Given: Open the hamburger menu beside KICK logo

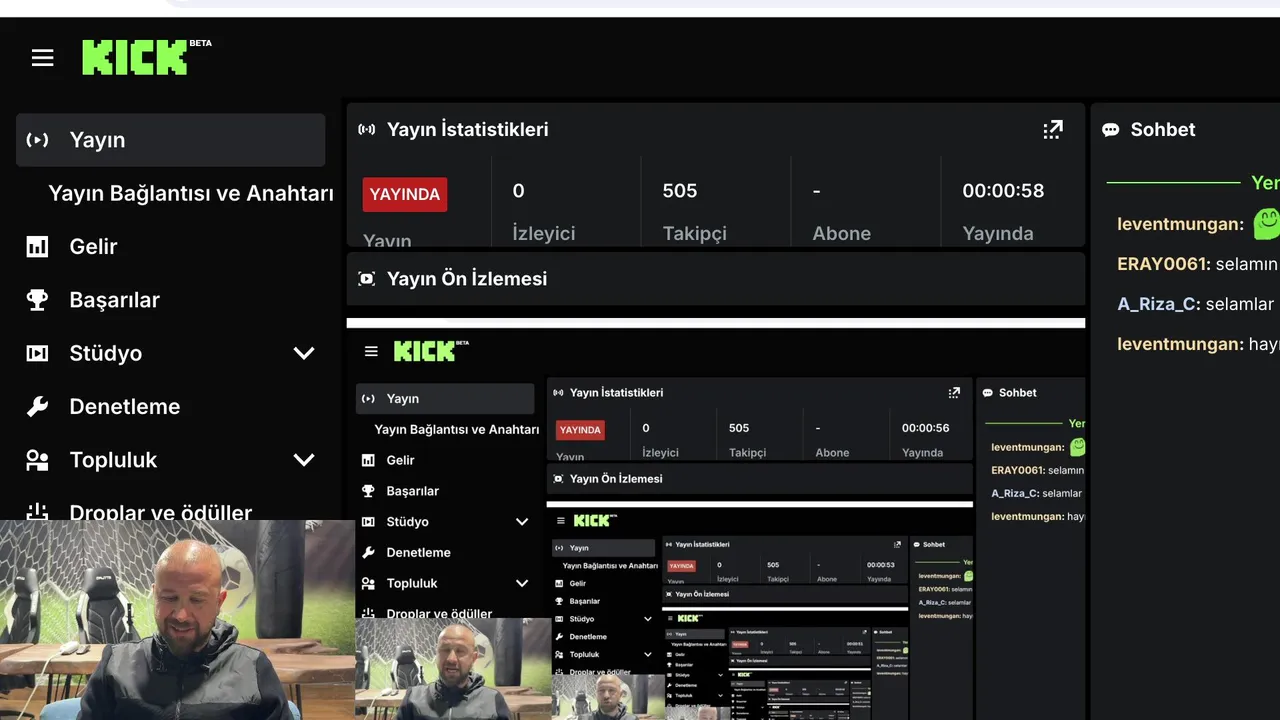Looking at the screenshot, I should point(42,58).
